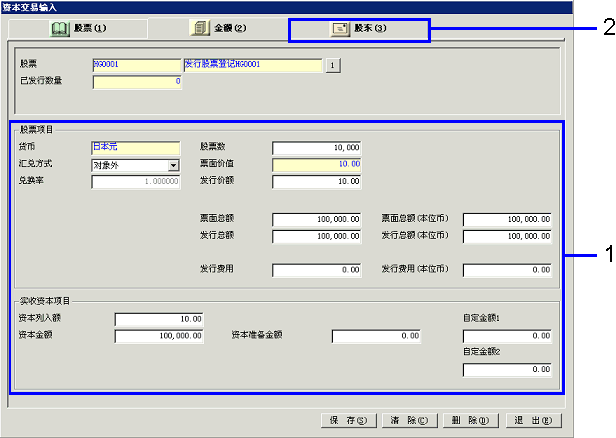
Task: Click the 股票项目 group label
Action: pyautogui.click(x=36, y=130)
